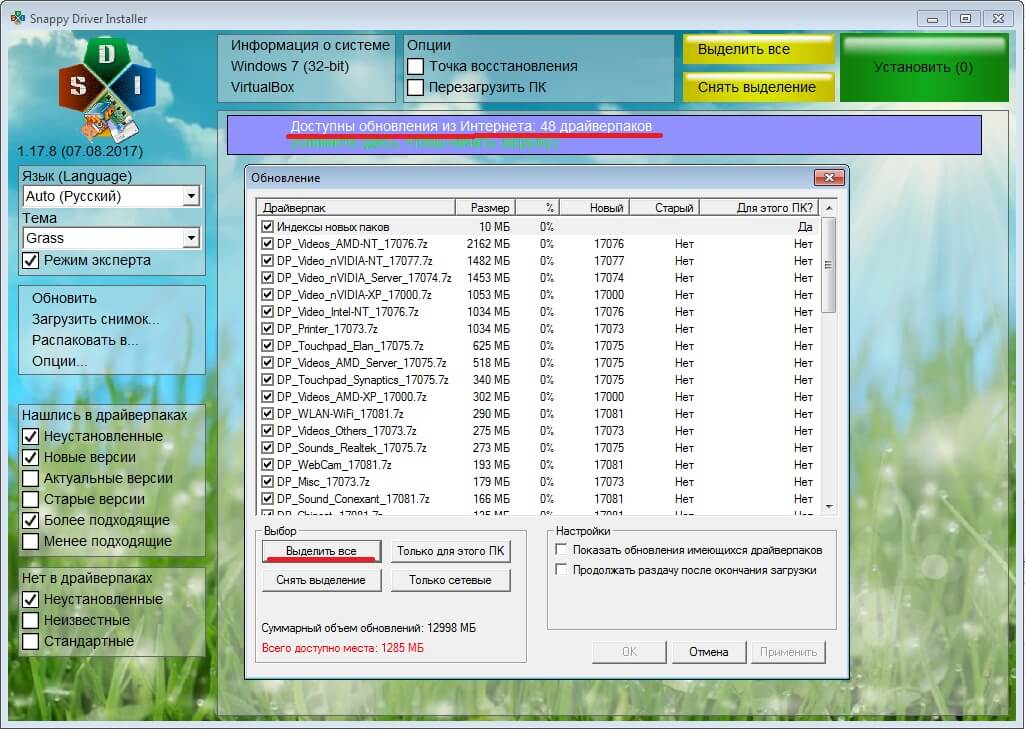Click version text 1.17.8 (07.08.2017)
The height and width of the screenshot is (730, 1025).
80,152
